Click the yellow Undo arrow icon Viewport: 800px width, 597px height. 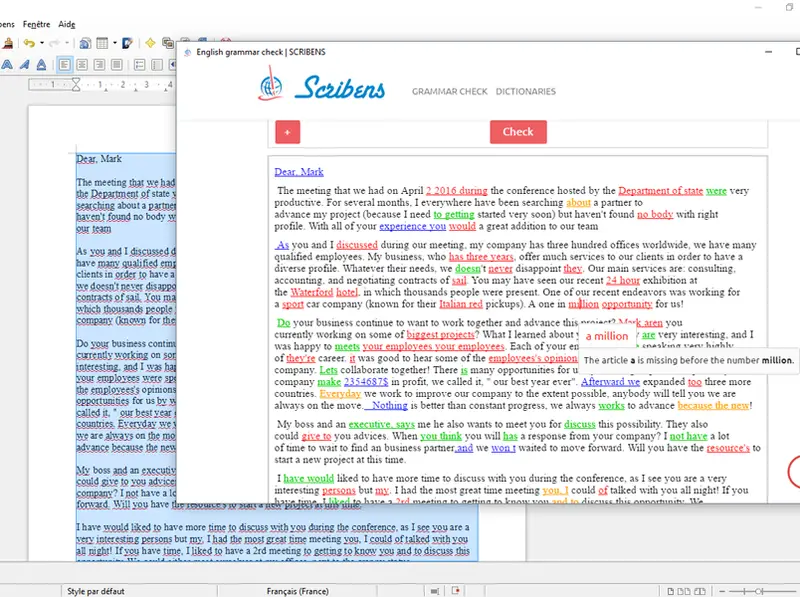pos(29,43)
